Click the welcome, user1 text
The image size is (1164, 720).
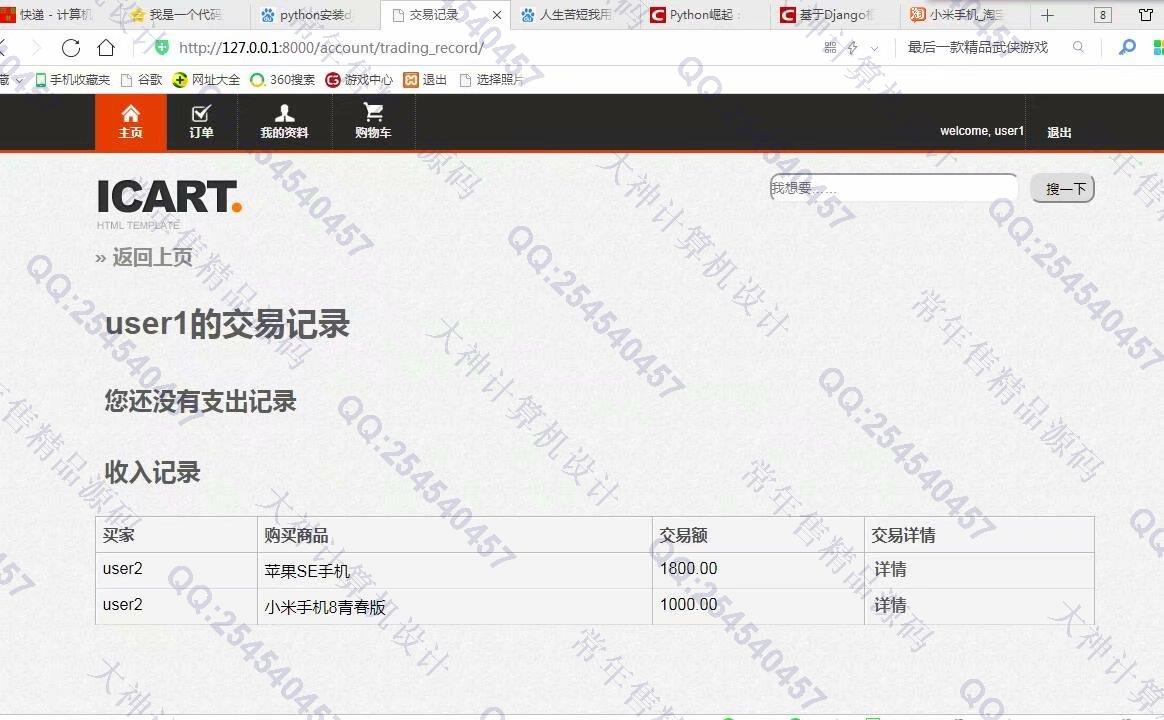point(981,131)
